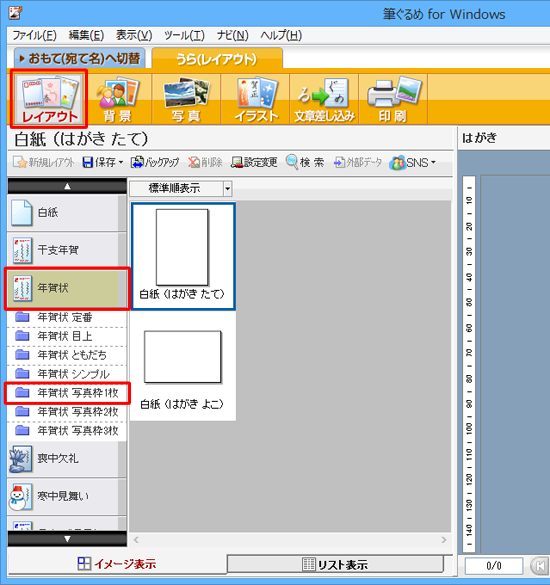This screenshot has width=550, height=585.
Task: Click the 保存 save toolbar button
Action: tap(102, 162)
